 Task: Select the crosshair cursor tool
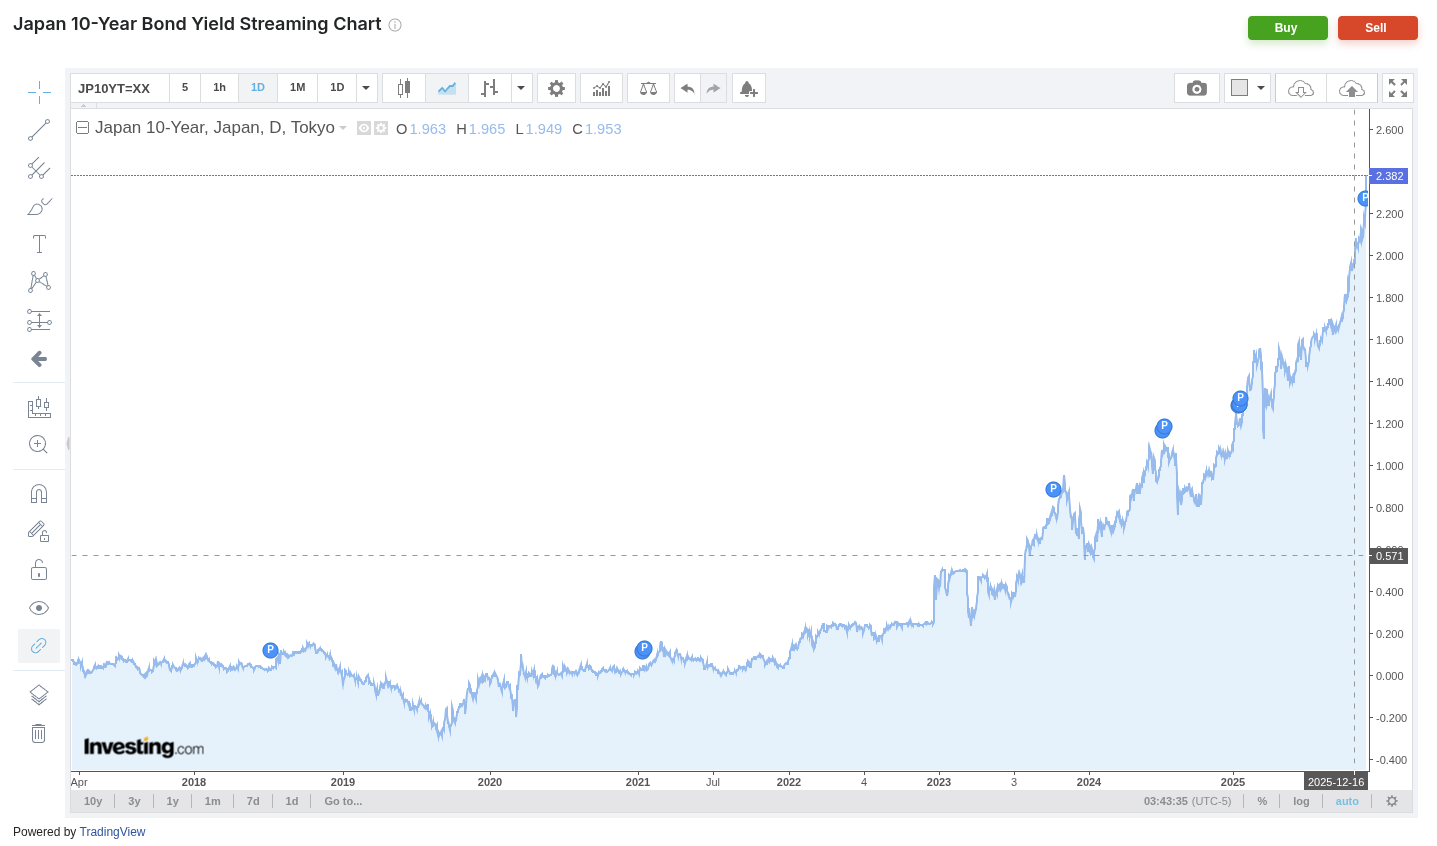(39, 93)
